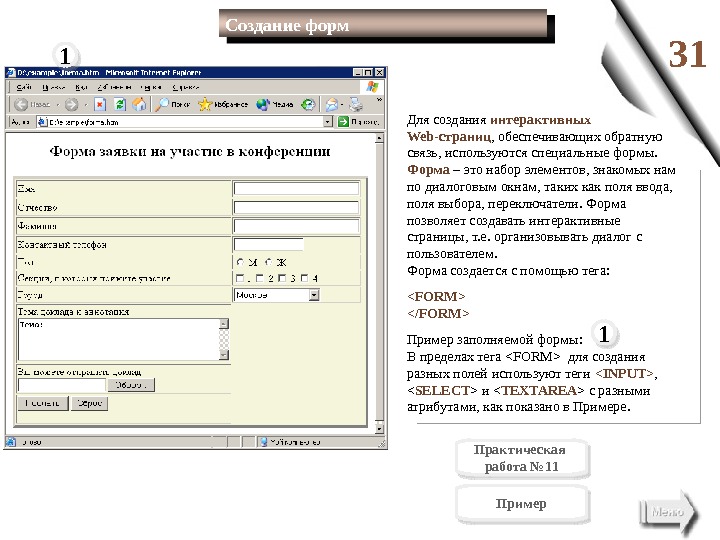This screenshot has height=540, width=720.
Task: Click the History icon in IE toolbar
Action: (x=308, y=105)
